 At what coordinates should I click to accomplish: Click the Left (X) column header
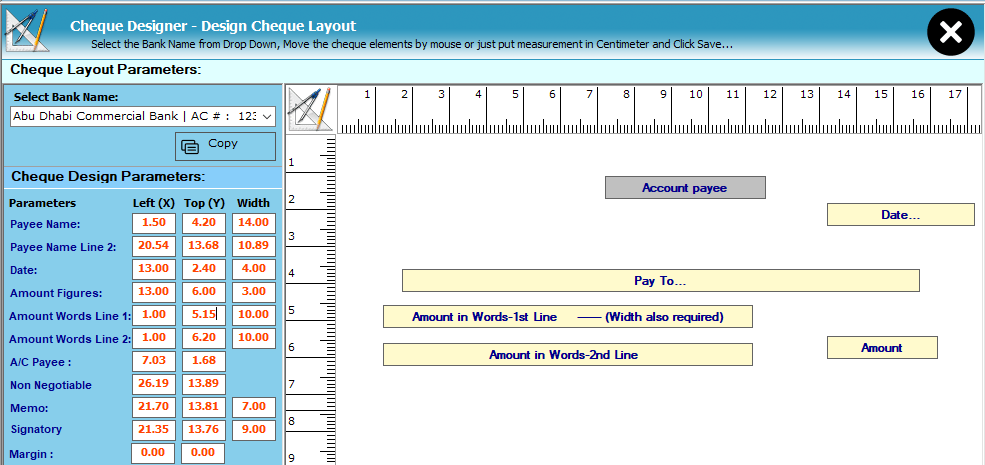[x=154, y=203]
